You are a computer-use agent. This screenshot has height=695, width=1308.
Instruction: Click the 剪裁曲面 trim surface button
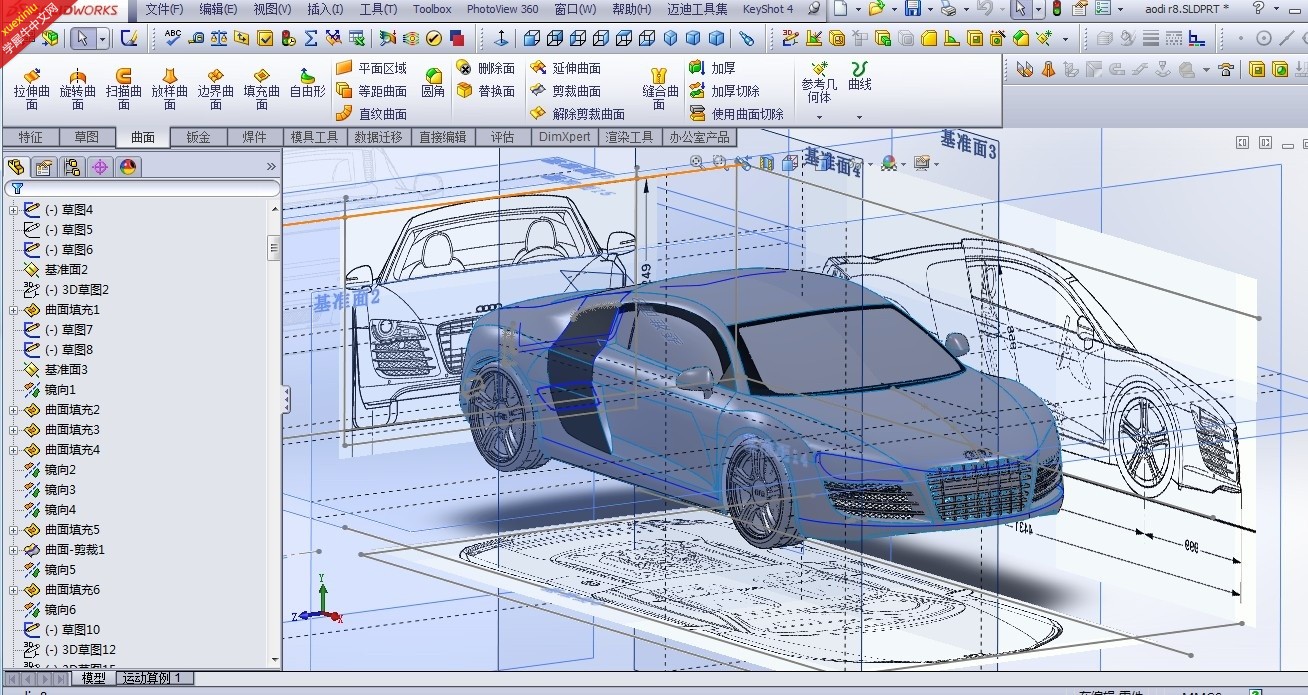pos(566,91)
